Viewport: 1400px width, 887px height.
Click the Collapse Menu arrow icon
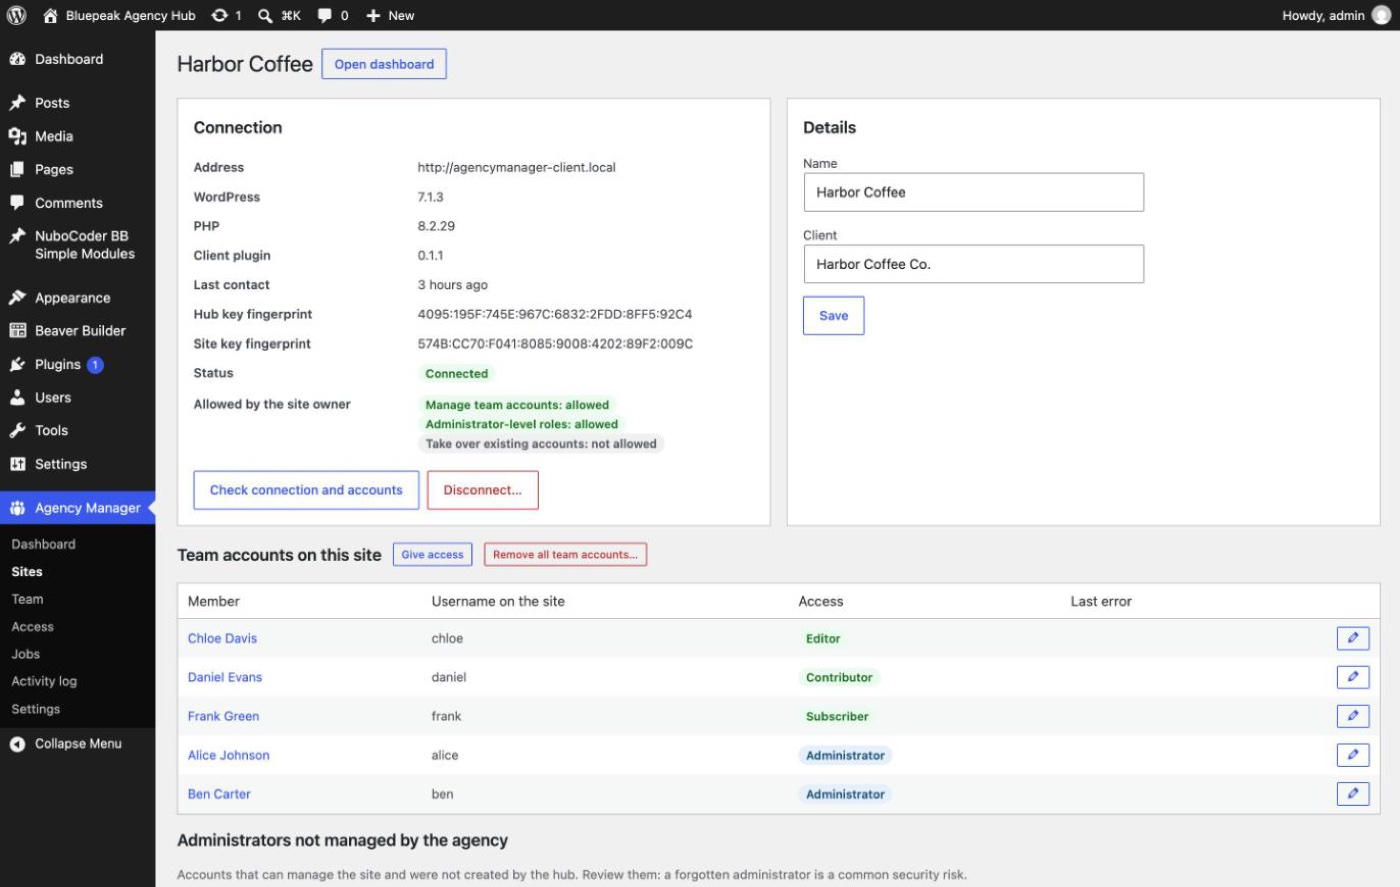(17, 744)
